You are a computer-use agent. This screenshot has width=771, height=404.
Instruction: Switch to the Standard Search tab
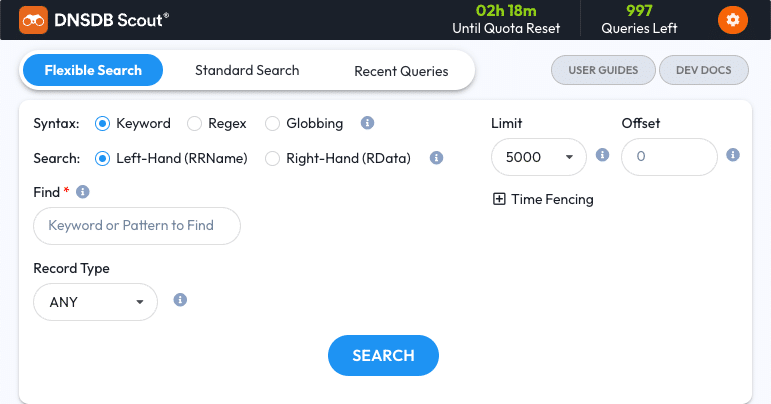coord(247,70)
